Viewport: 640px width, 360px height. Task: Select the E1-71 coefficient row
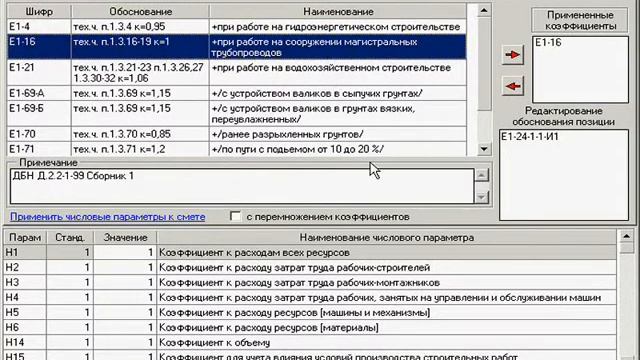237,149
